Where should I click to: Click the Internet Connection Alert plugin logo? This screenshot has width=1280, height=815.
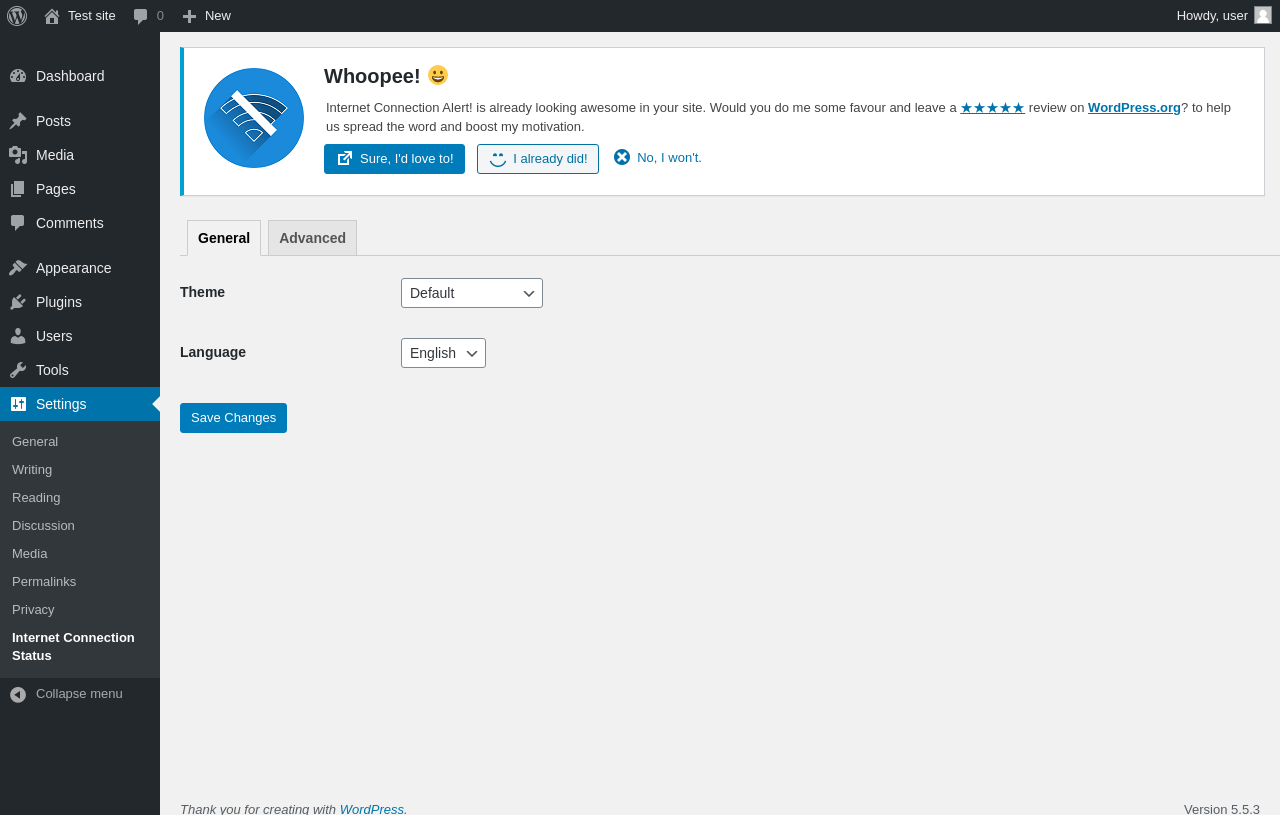(254, 118)
